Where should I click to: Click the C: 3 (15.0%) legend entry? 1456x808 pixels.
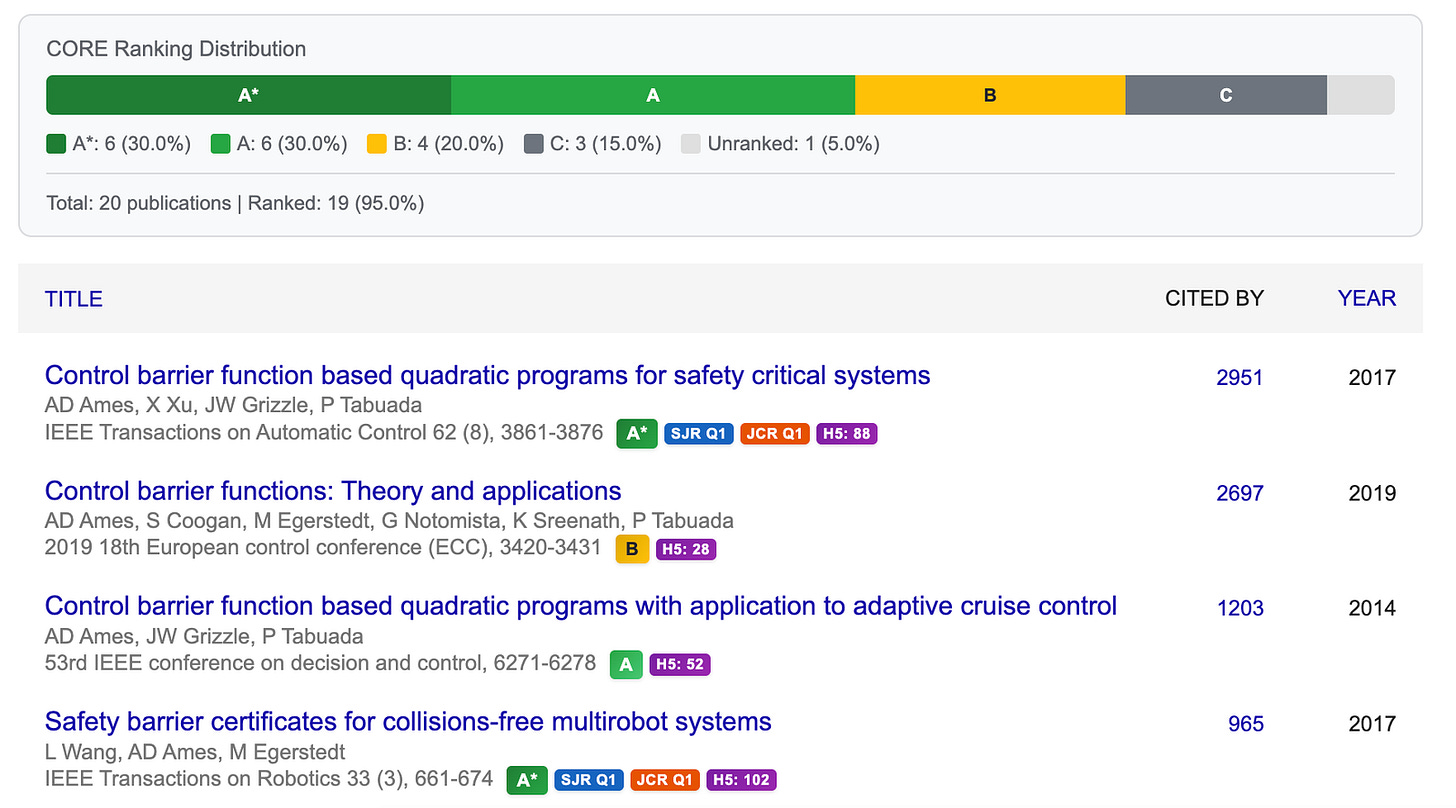click(x=593, y=144)
